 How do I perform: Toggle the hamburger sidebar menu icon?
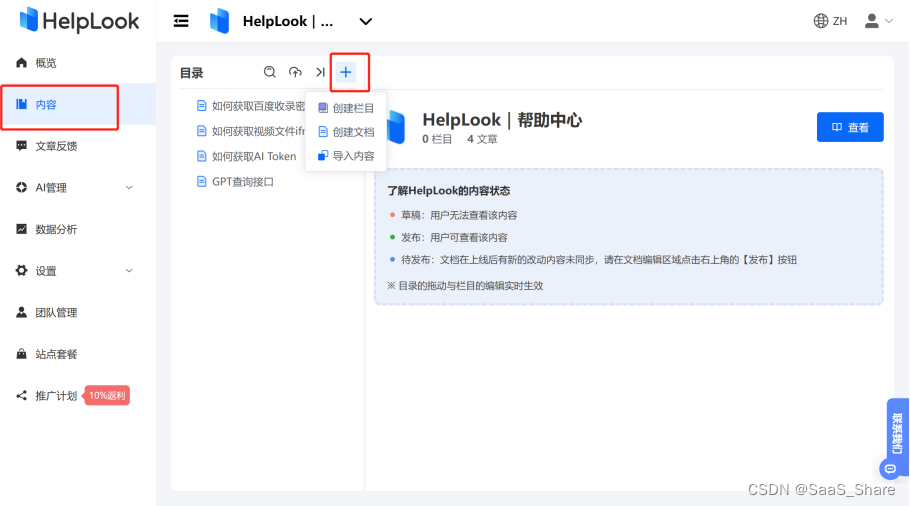[181, 21]
